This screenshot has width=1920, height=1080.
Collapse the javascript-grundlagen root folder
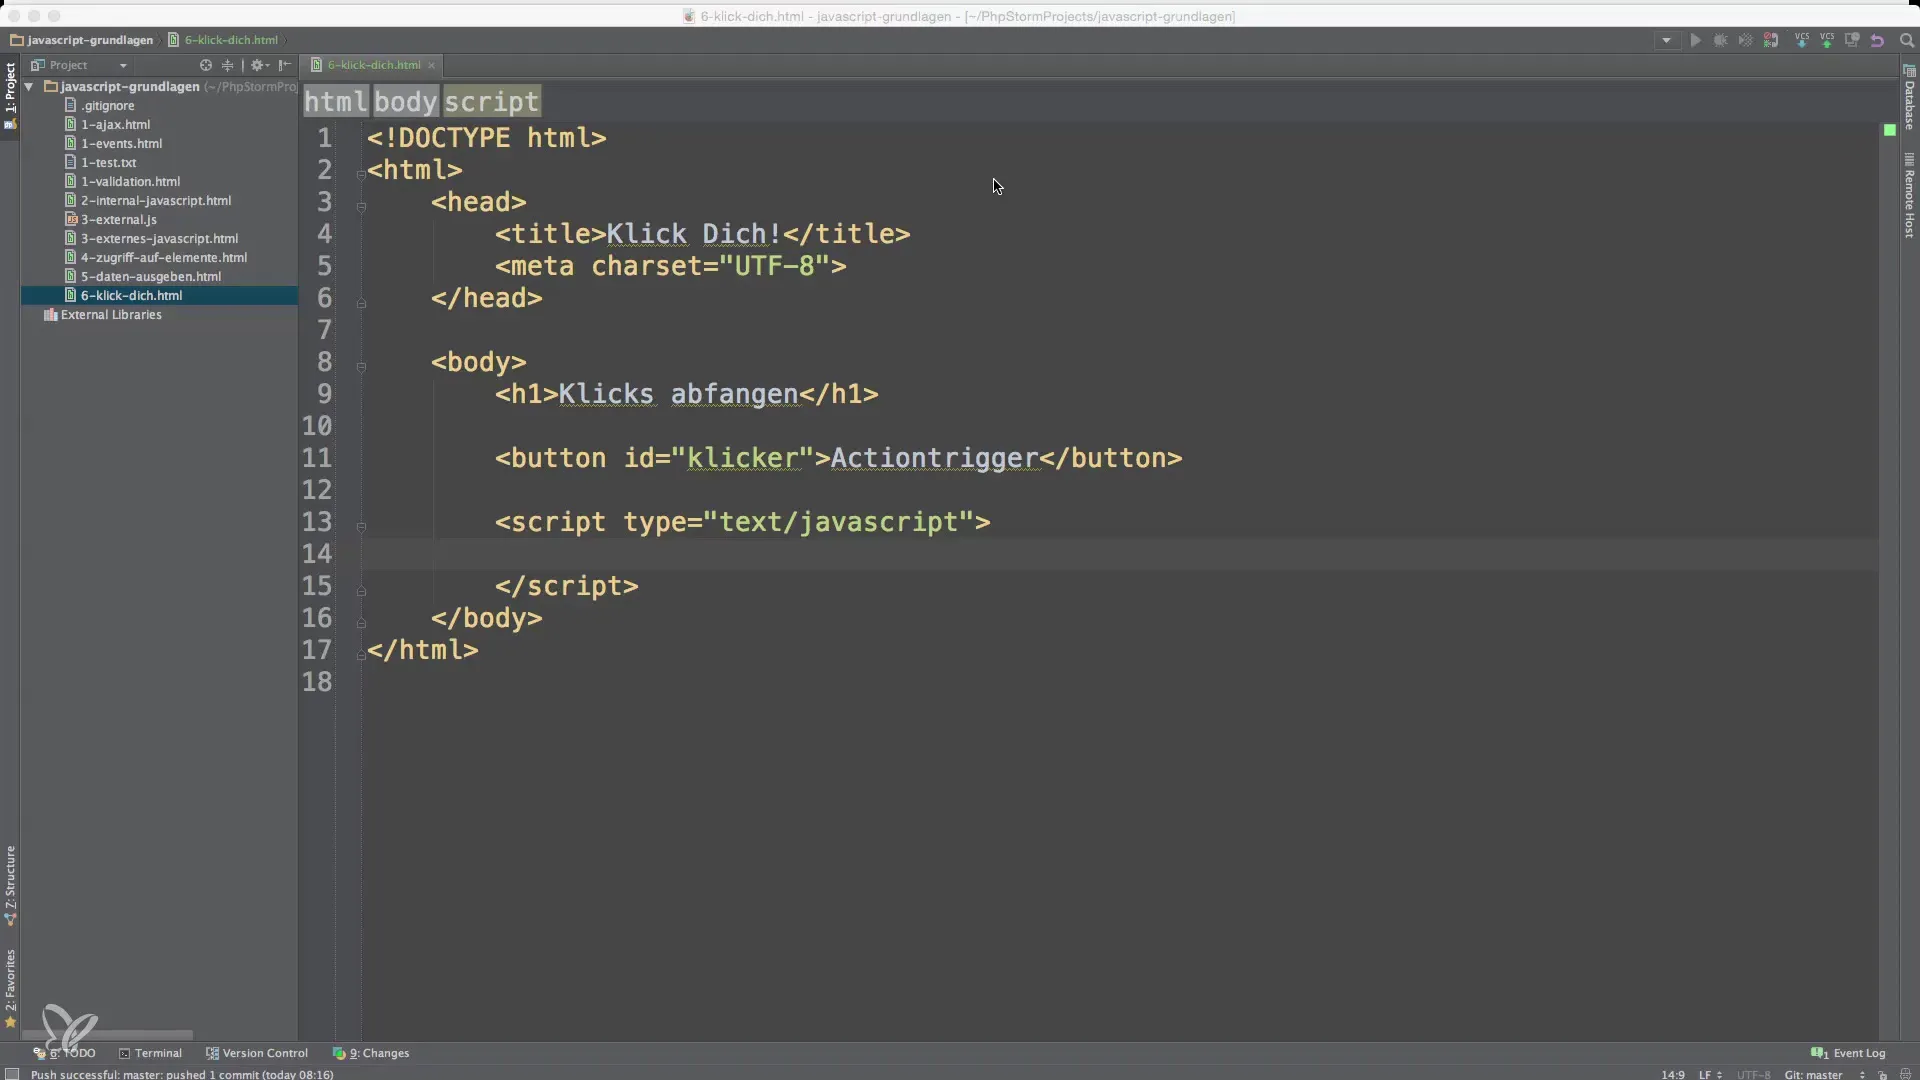click(29, 87)
